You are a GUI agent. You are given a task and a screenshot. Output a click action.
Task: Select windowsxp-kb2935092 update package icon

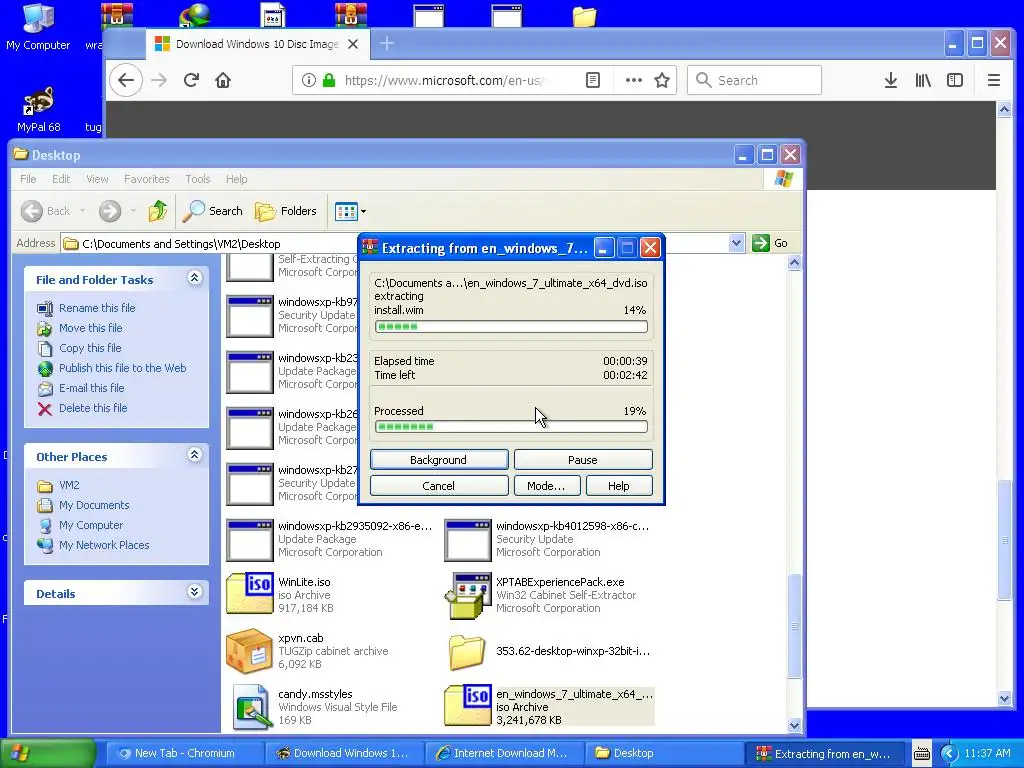[249, 540]
